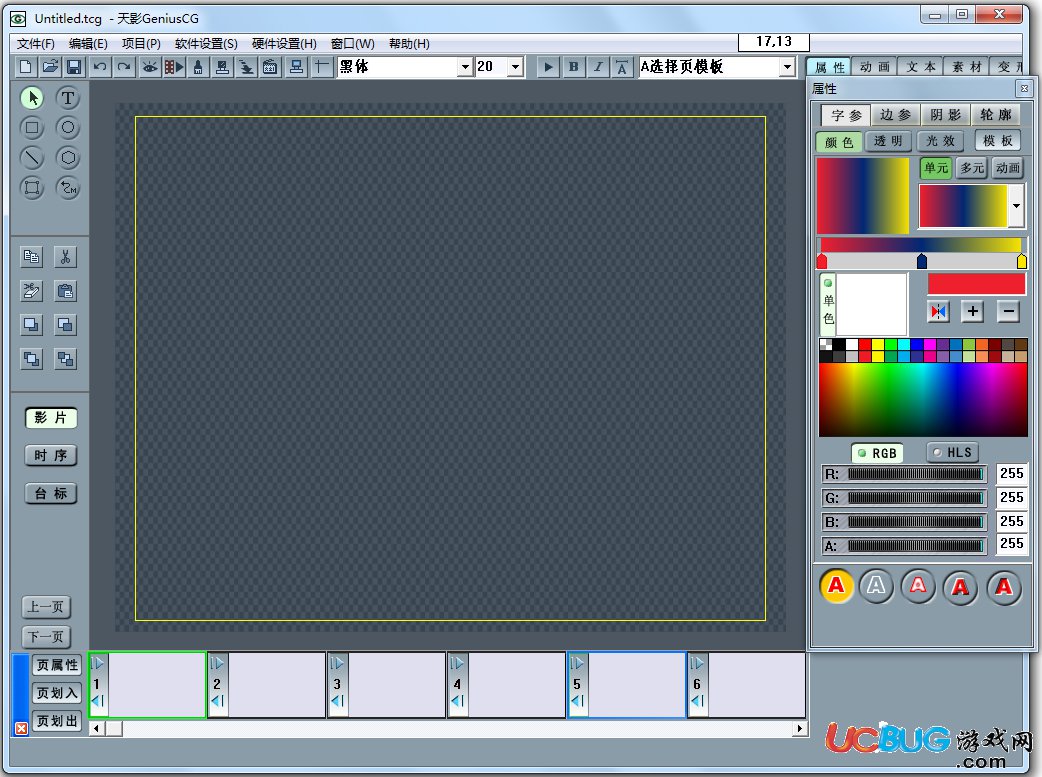This screenshot has width=1042, height=777.
Task: Select the HLS color mode radio
Action: coord(952,453)
